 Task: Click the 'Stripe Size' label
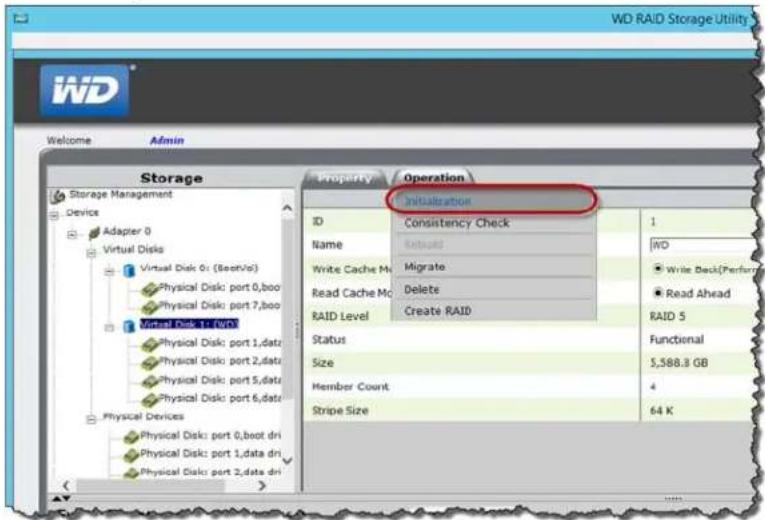click(x=340, y=411)
